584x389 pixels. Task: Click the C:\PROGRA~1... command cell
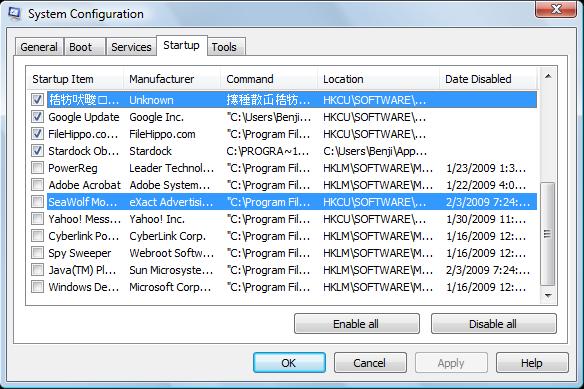click(x=268, y=151)
